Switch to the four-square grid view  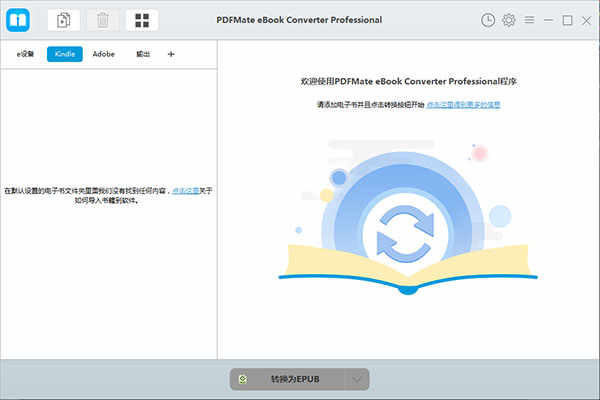click(x=141, y=20)
